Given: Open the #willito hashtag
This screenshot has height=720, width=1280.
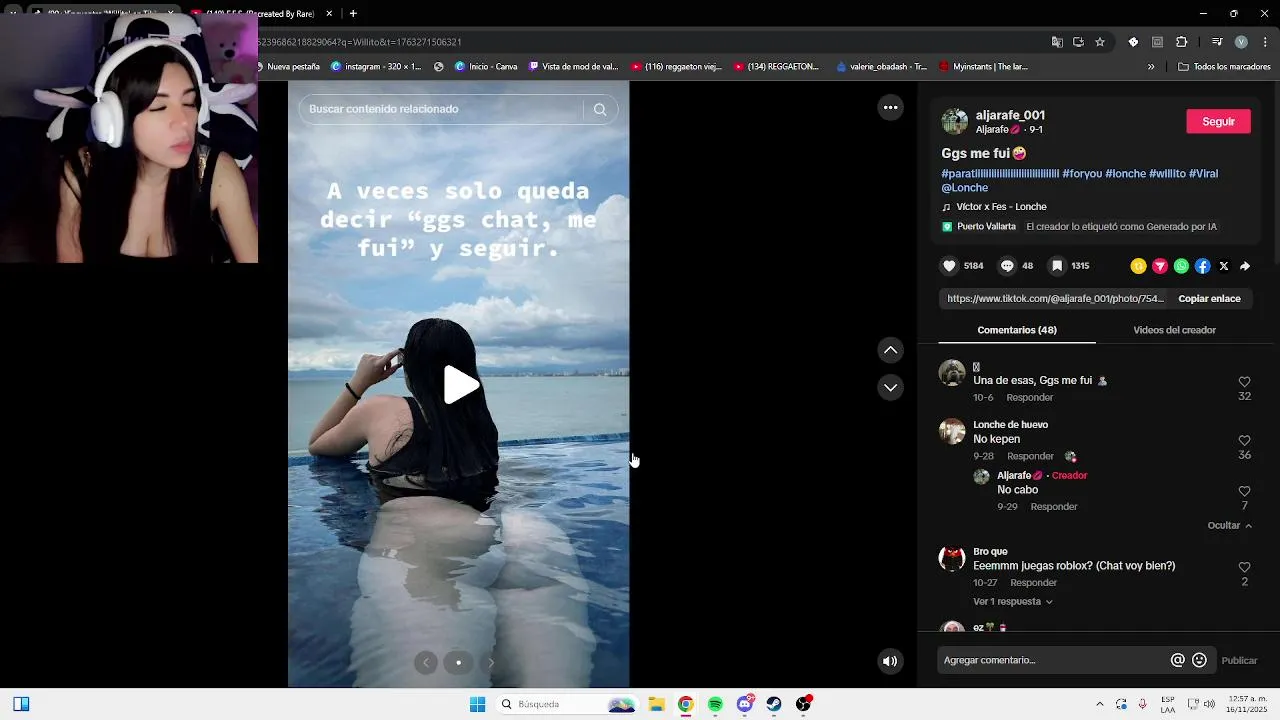Looking at the screenshot, I should (1167, 174).
